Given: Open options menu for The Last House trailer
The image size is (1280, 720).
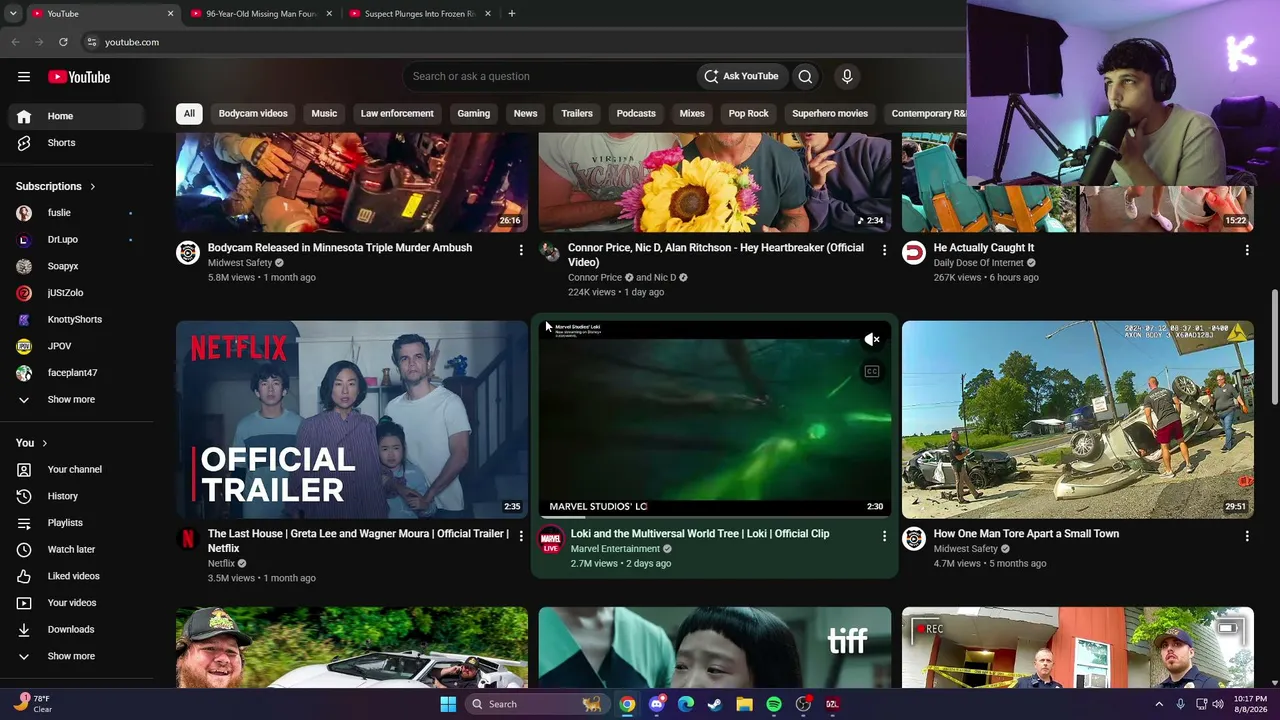Looking at the screenshot, I should point(521,536).
